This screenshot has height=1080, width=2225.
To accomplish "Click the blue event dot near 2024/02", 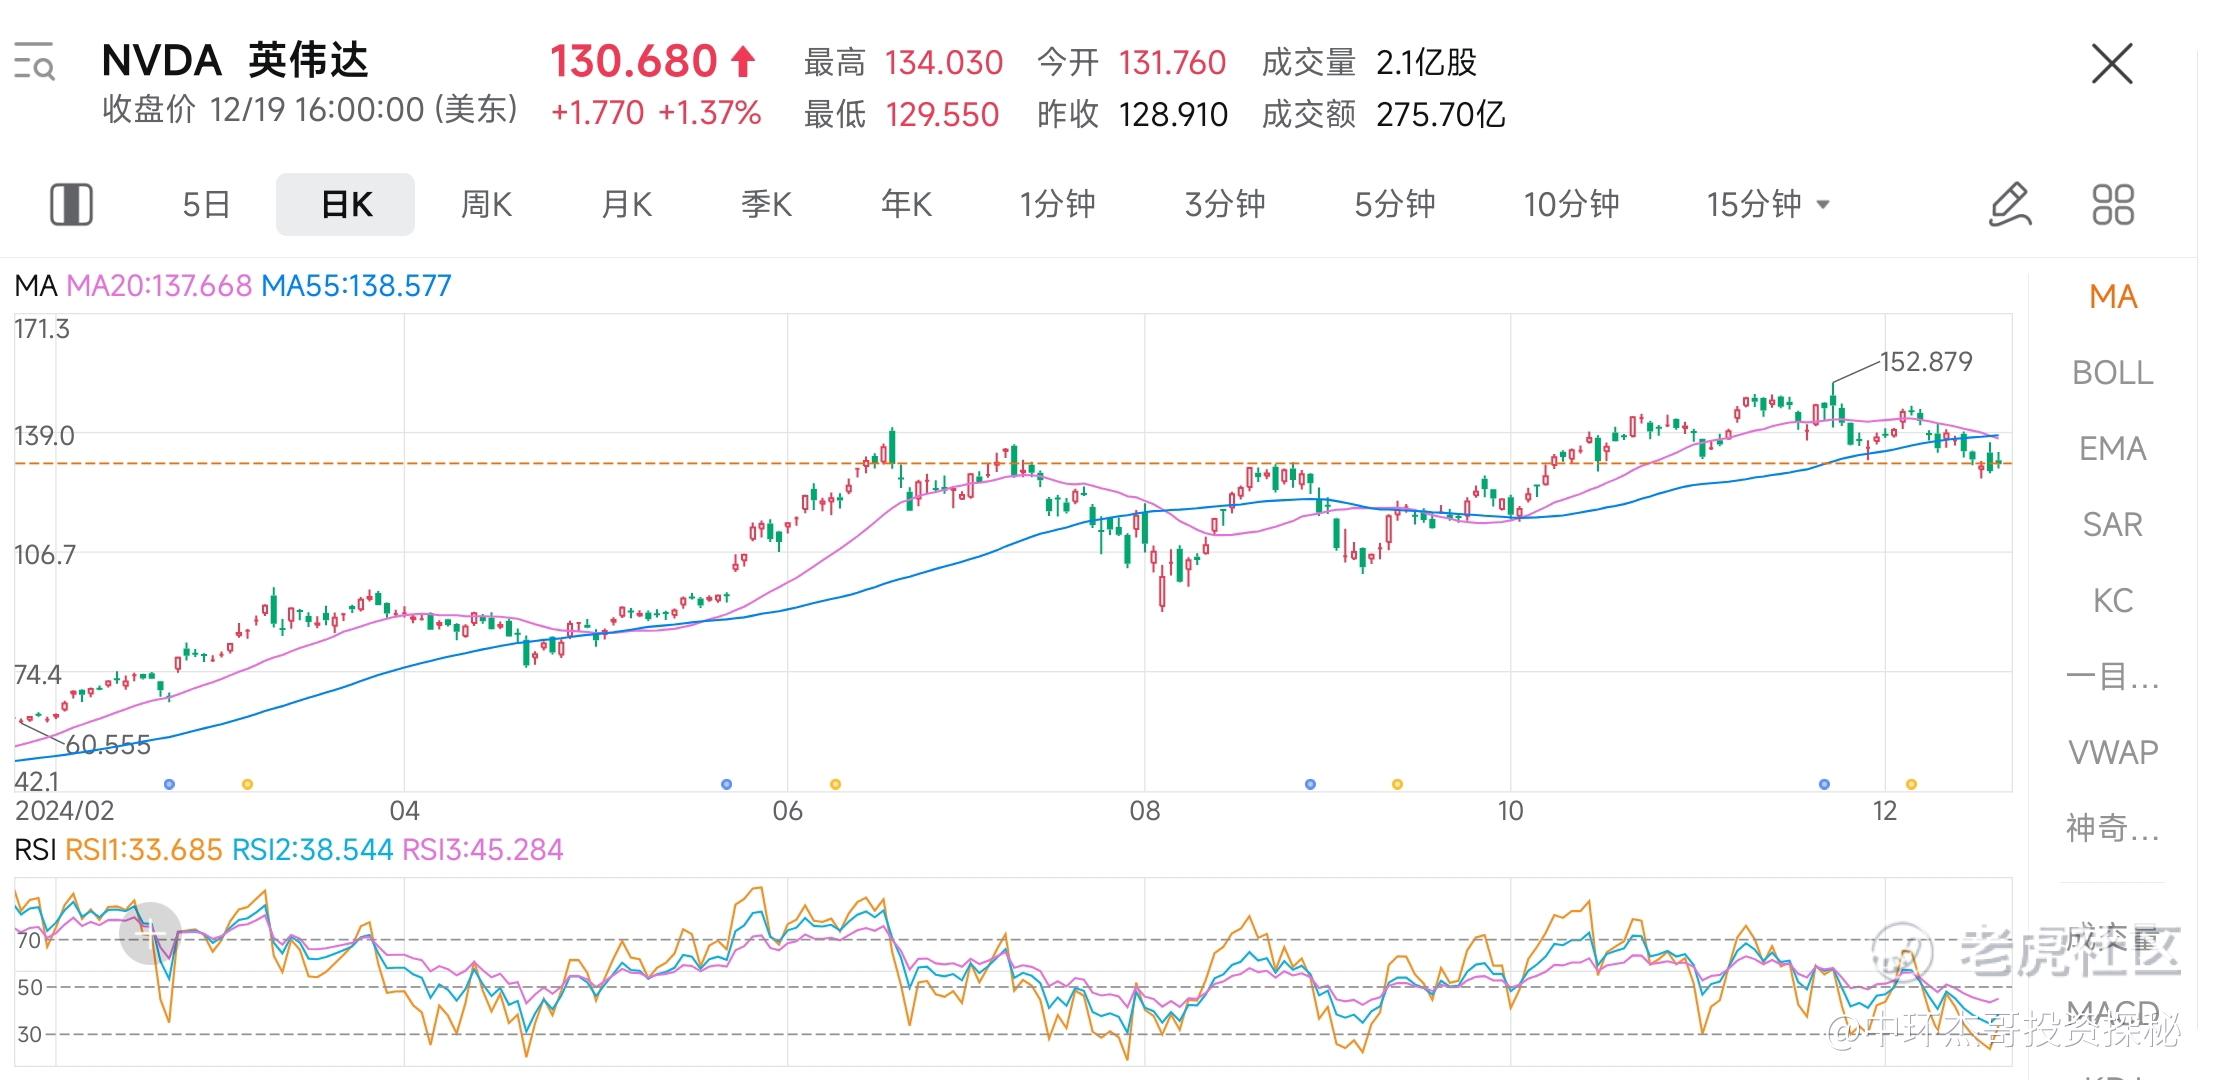I will pyautogui.click(x=169, y=784).
